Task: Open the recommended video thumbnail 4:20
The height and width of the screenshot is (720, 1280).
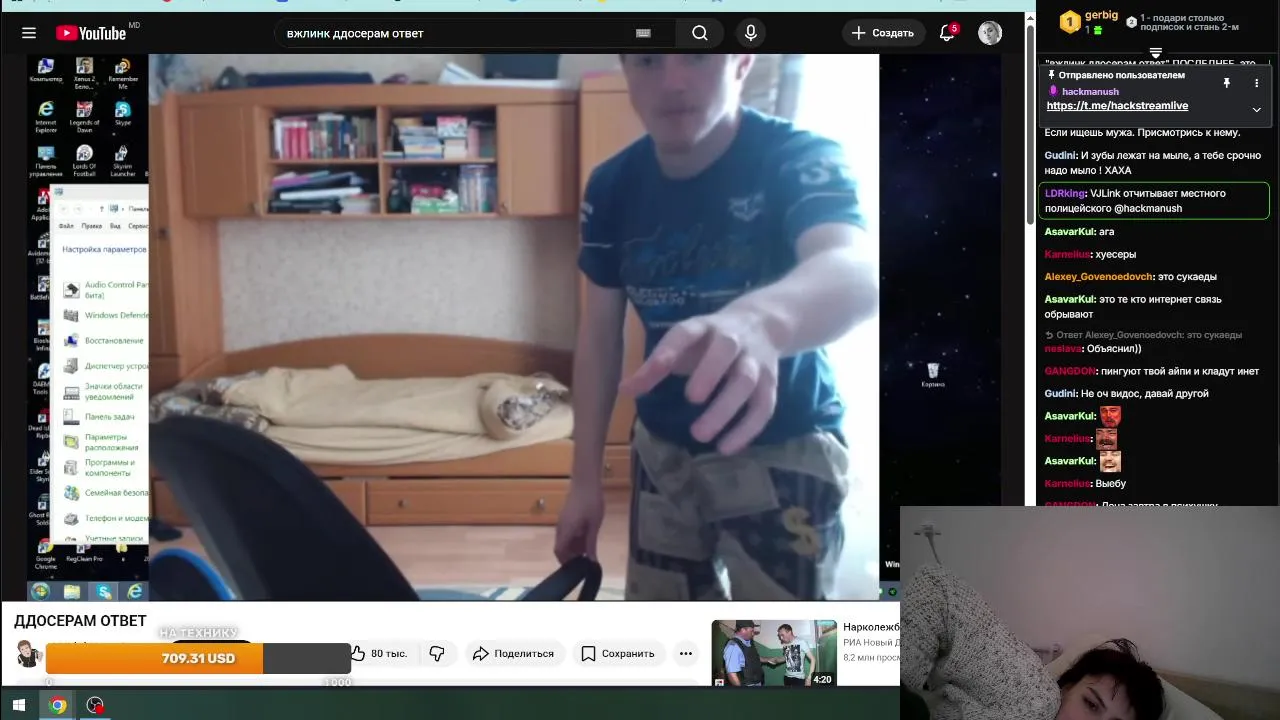Action: point(774,653)
